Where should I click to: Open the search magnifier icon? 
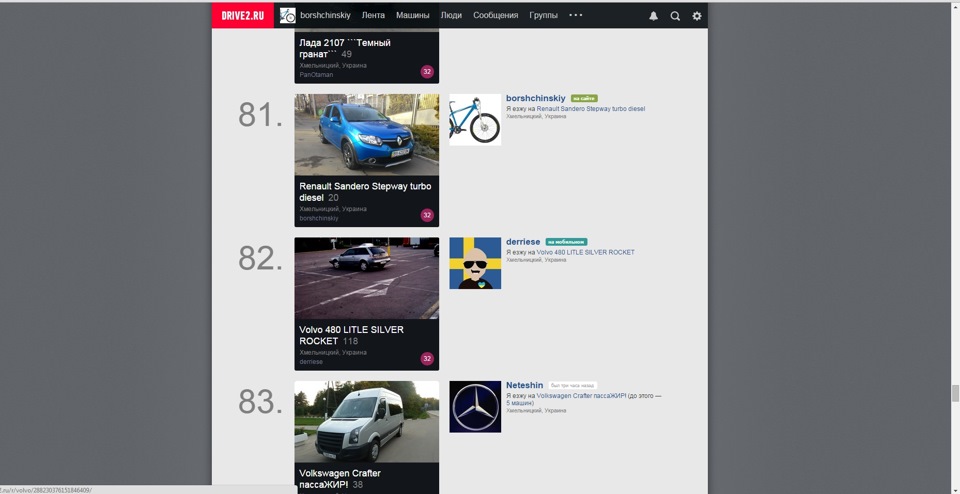(x=675, y=16)
